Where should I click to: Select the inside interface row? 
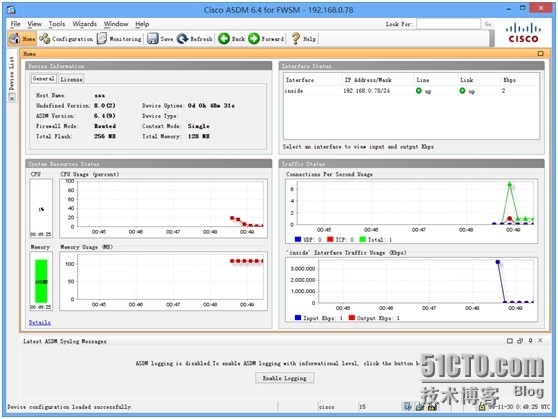tap(411, 91)
